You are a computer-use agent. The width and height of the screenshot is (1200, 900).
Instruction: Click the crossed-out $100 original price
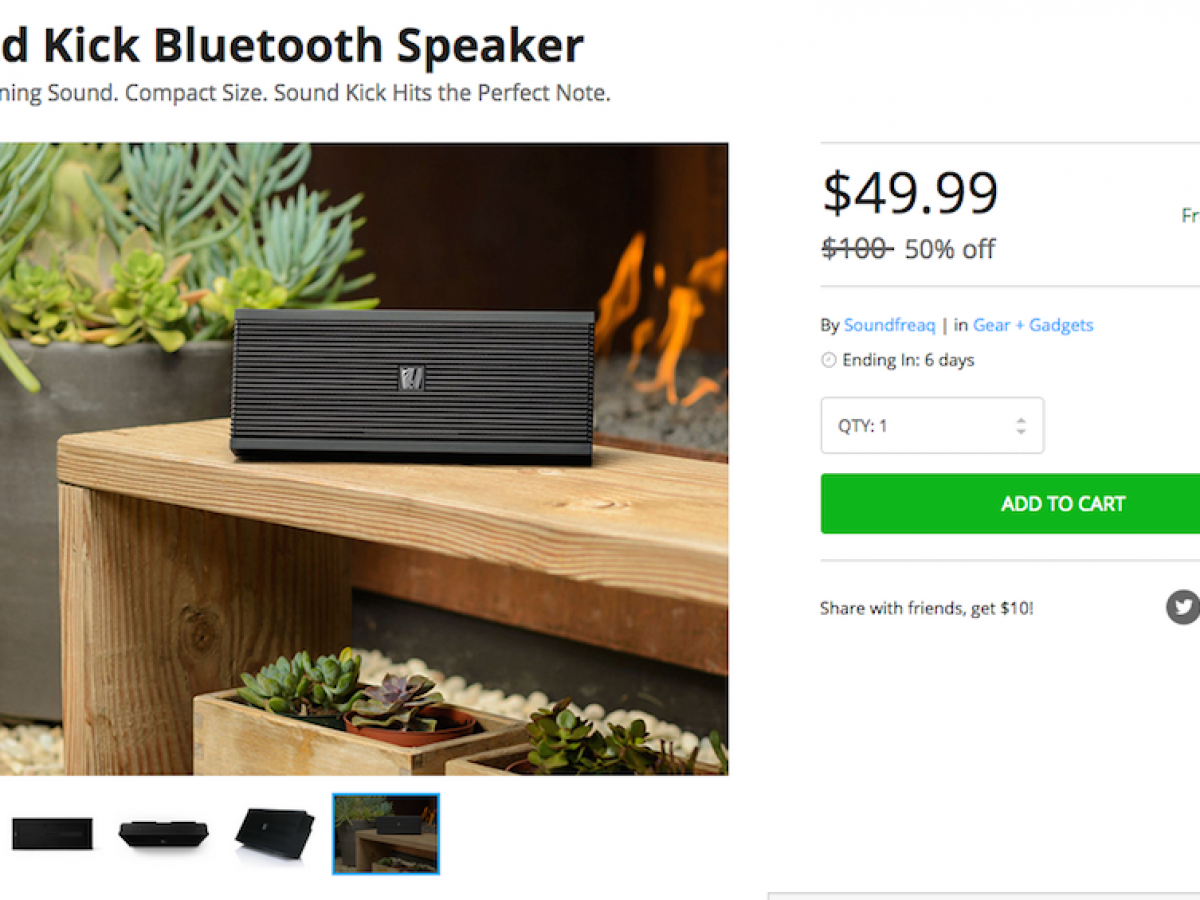(x=857, y=248)
